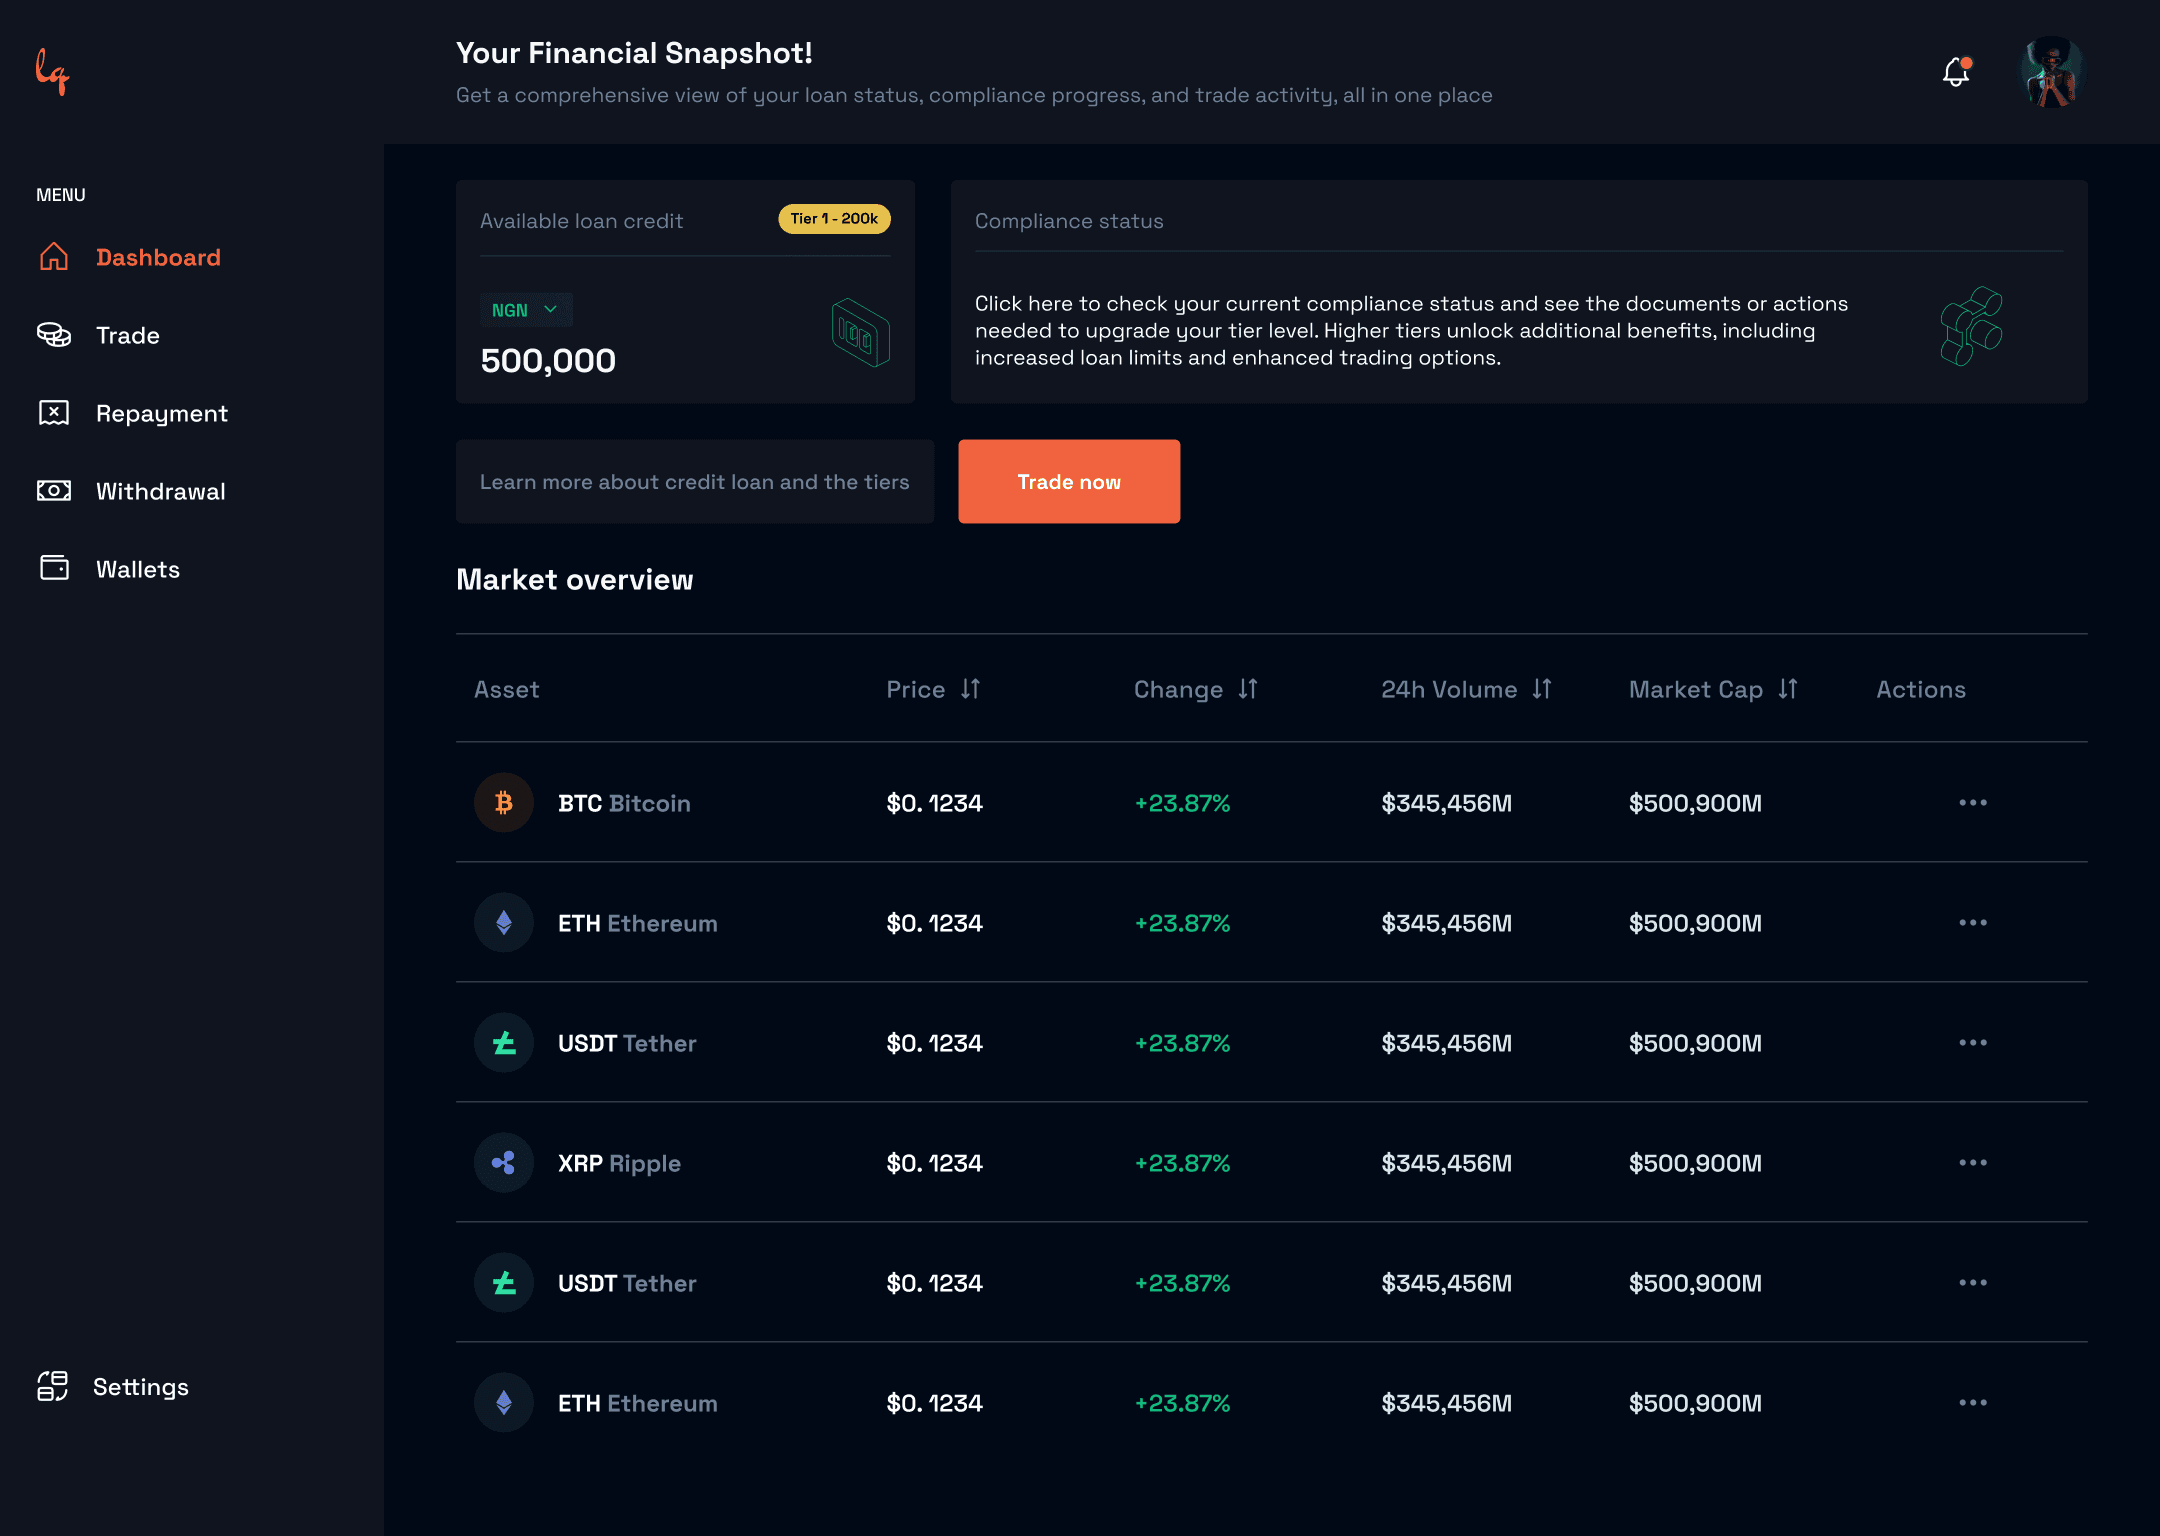The height and width of the screenshot is (1536, 2160).
Task: Click the XRP Ripple coin icon
Action: pos(504,1163)
